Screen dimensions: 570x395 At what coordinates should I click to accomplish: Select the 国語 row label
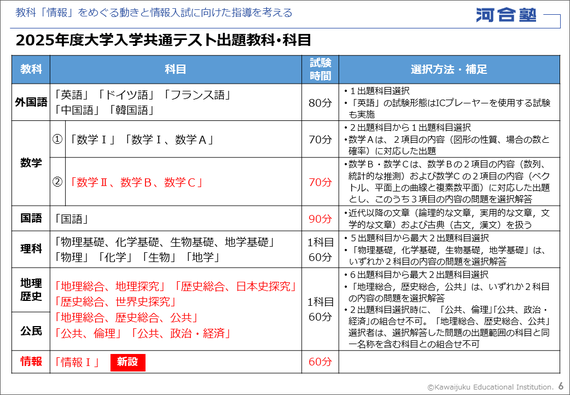[31, 218]
